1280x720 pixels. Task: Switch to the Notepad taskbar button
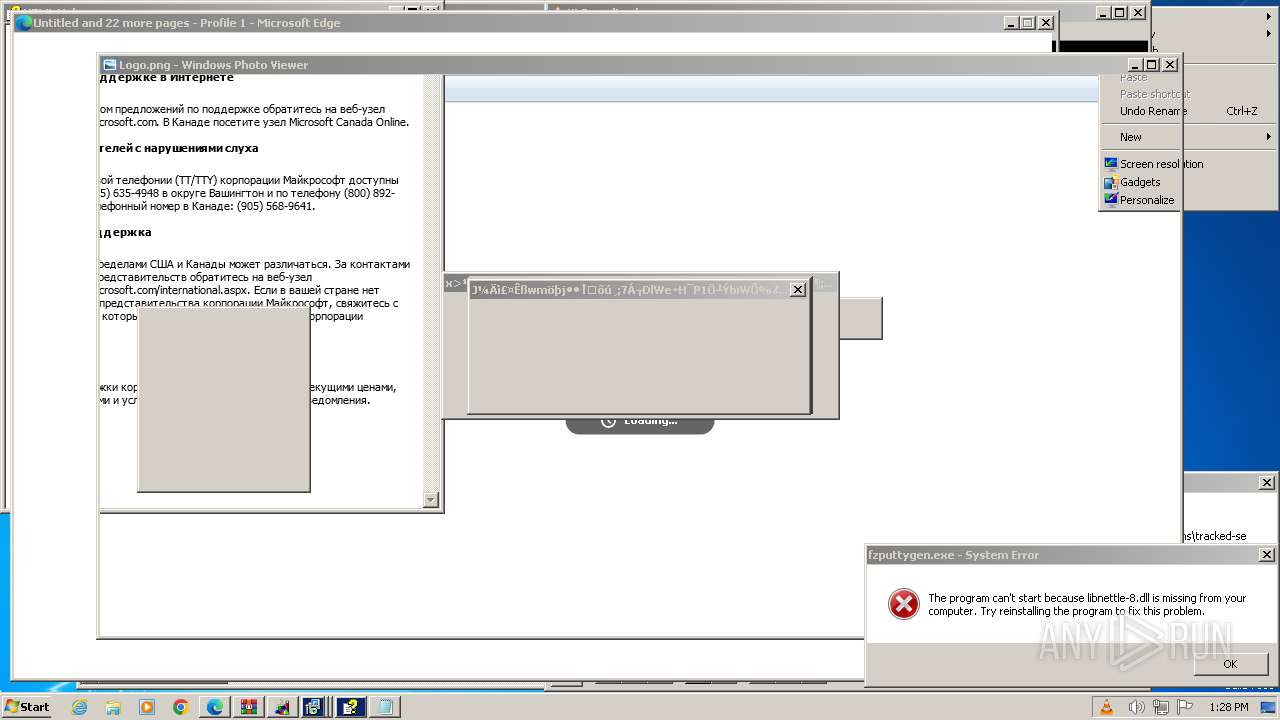coord(385,707)
